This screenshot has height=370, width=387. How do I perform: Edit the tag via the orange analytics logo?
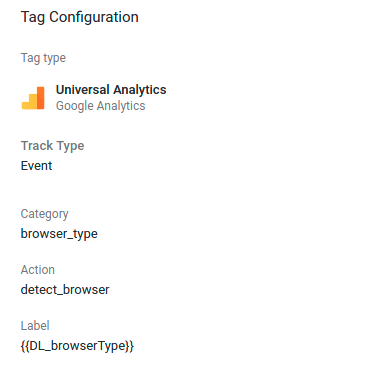click(33, 98)
